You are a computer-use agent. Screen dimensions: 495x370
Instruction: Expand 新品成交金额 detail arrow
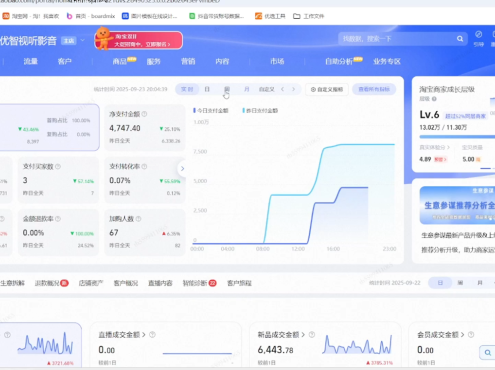pyautogui.click(x=303, y=334)
